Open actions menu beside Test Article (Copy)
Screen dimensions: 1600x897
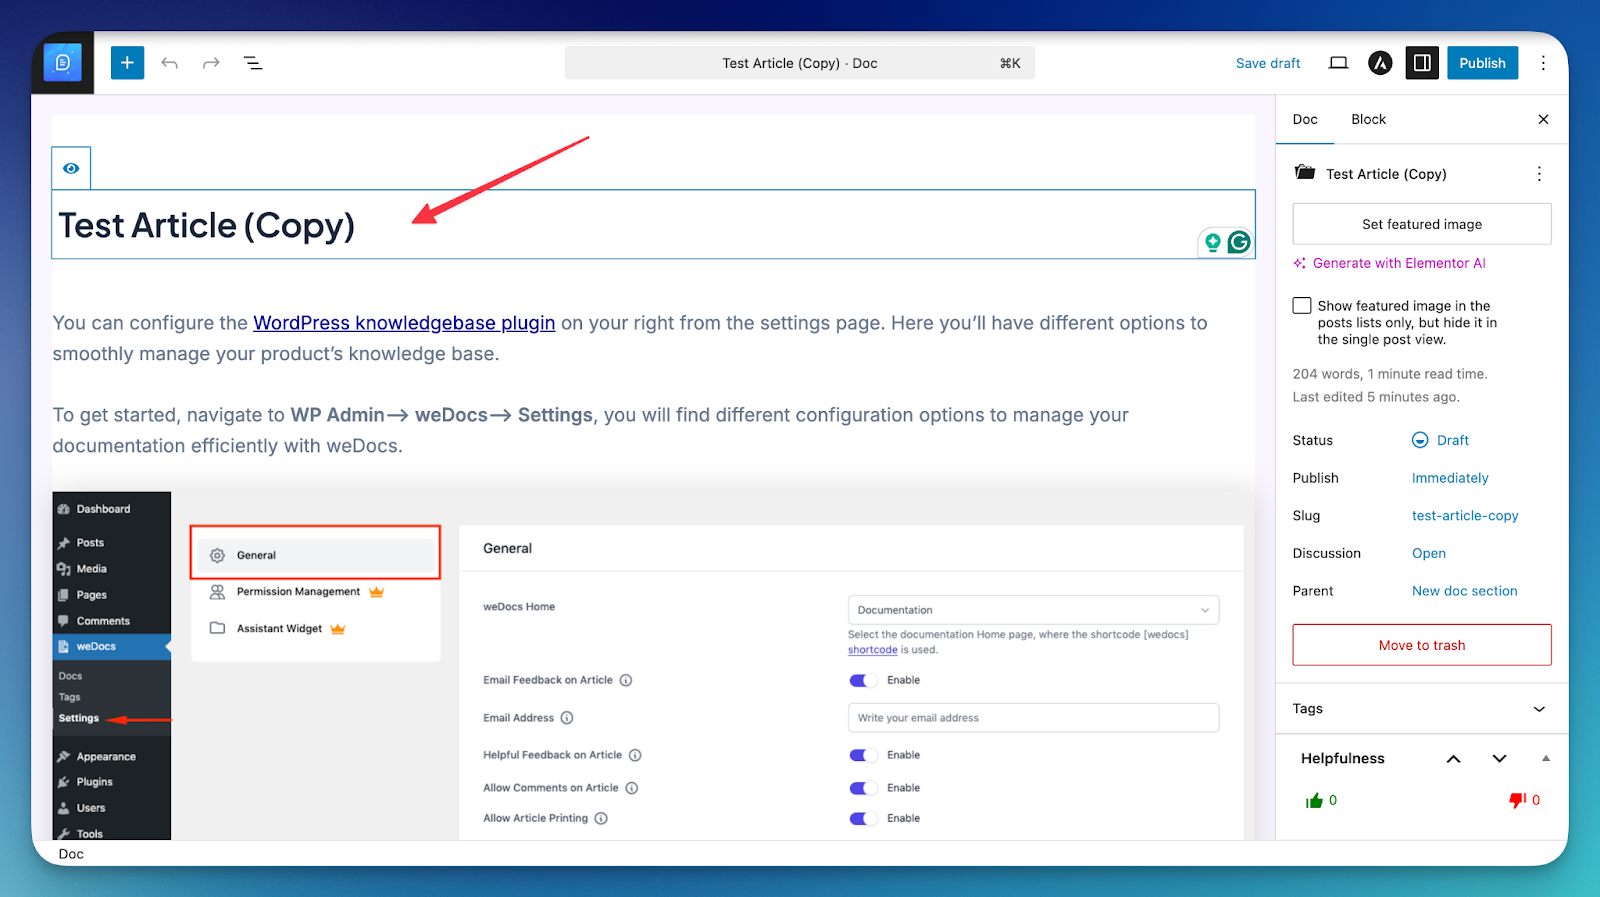tap(1539, 174)
